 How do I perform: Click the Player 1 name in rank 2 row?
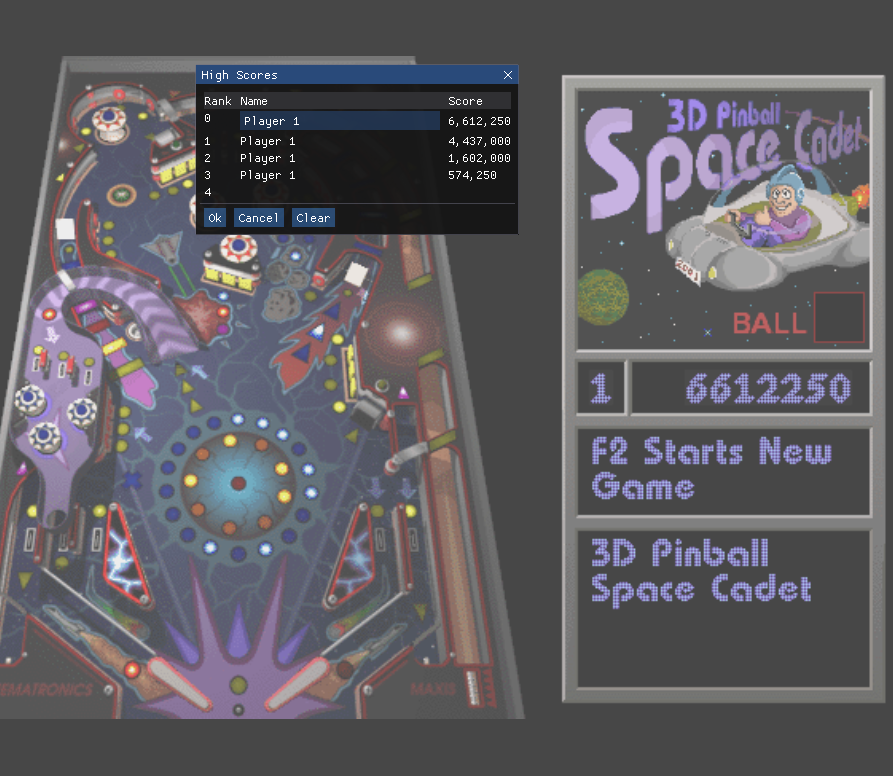click(268, 158)
